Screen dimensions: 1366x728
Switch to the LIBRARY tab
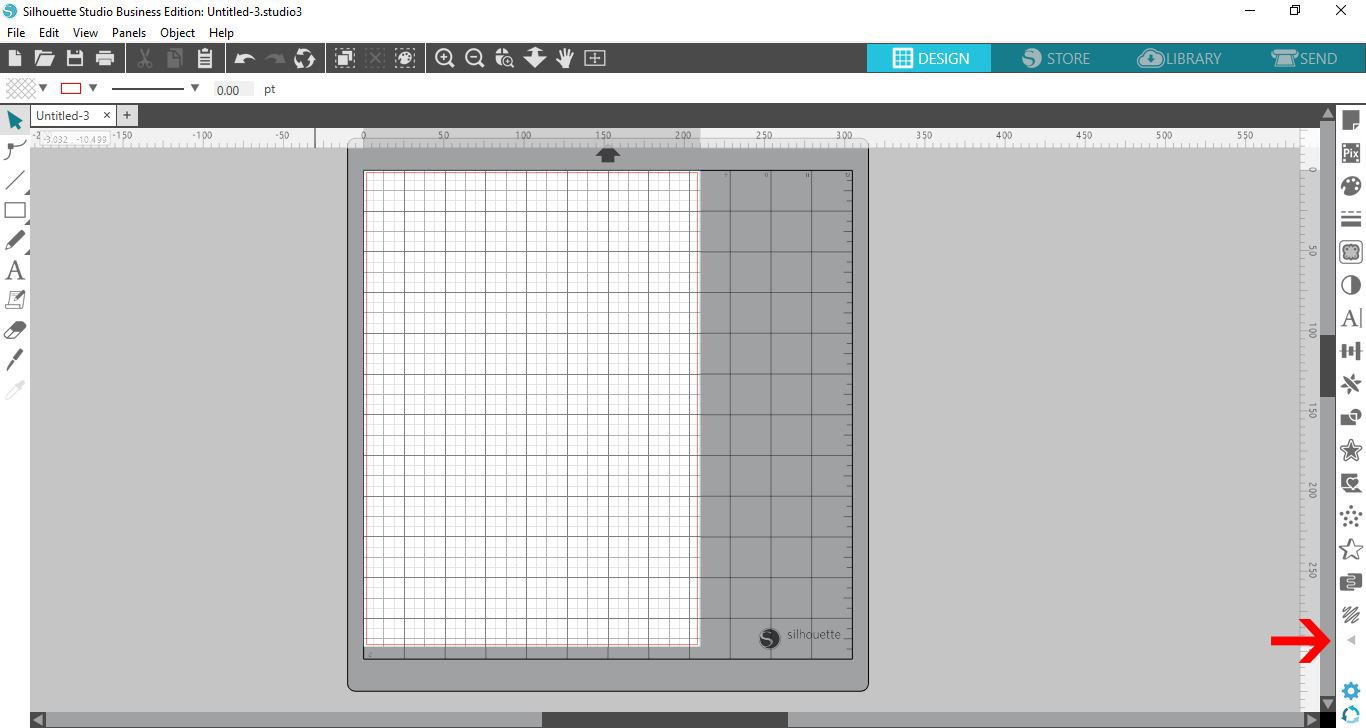1180,58
